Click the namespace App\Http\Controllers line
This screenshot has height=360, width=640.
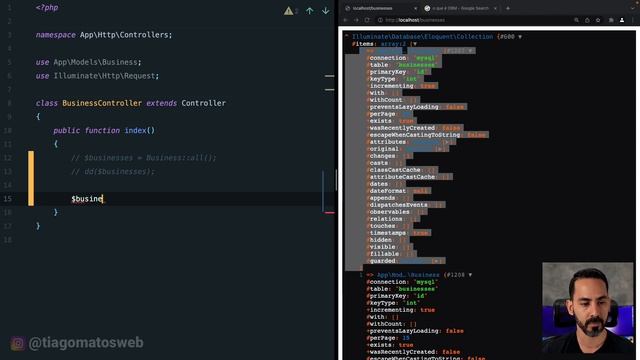pos(104,35)
